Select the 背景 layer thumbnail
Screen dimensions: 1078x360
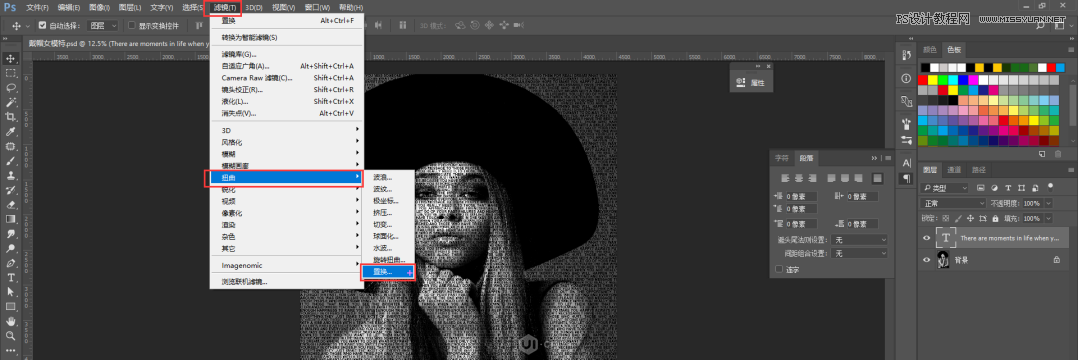tap(943, 260)
